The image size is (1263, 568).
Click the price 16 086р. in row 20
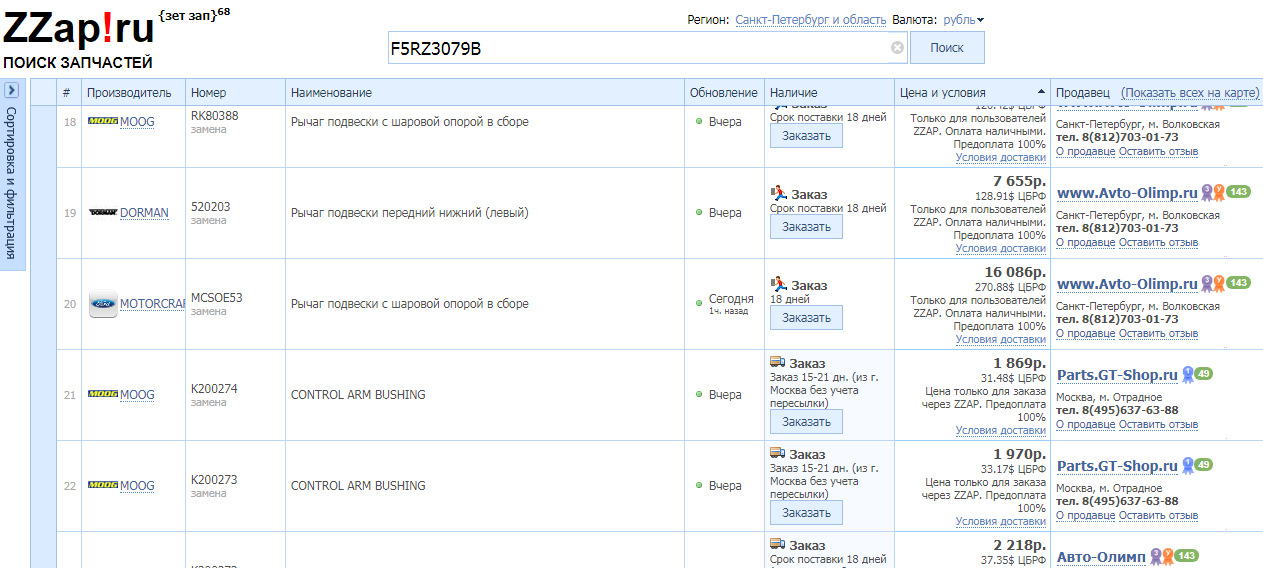pyautogui.click(x=1015, y=272)
